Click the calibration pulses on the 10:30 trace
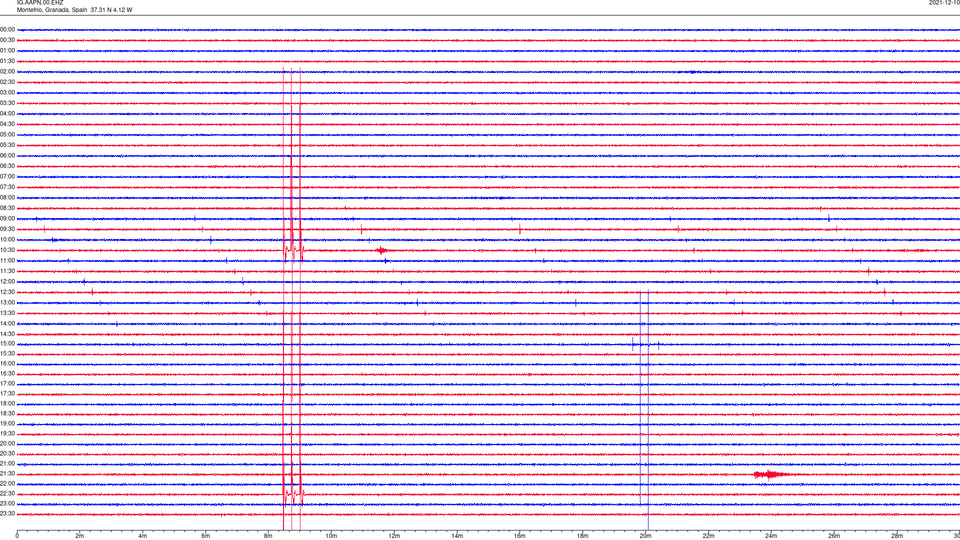The image size is (960, 540). click(293, 252)
